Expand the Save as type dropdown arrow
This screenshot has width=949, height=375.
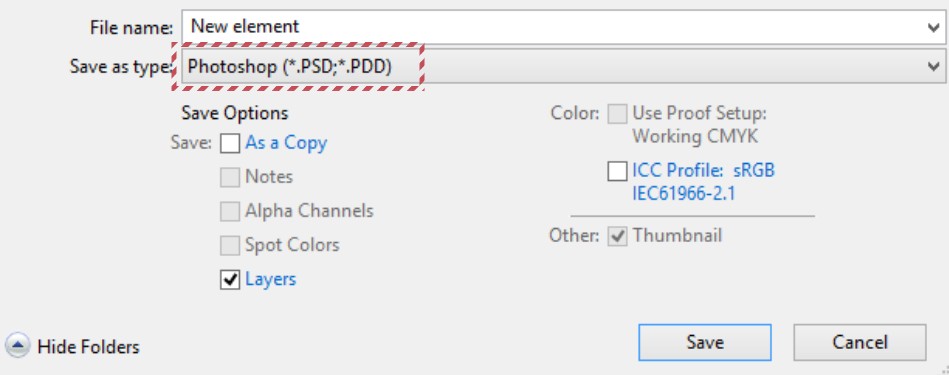pyautogui.click(x=933, y=67)
